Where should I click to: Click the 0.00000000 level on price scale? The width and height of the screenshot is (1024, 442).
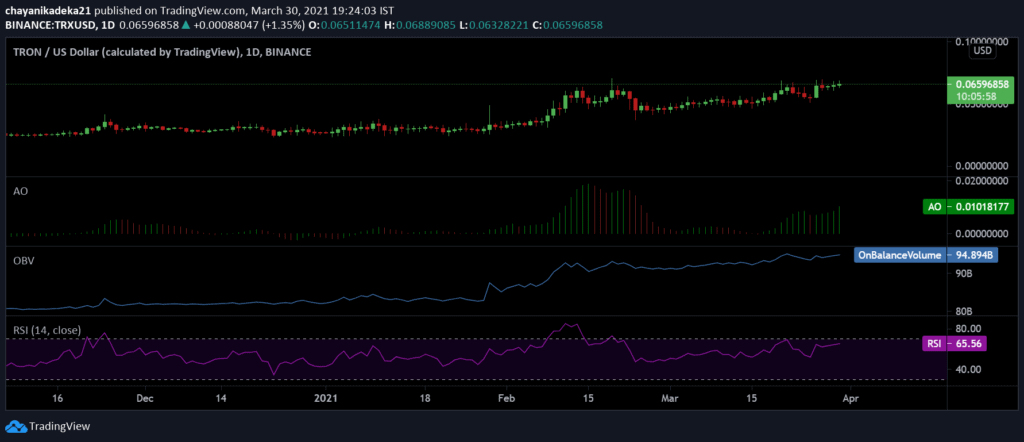point(982,166)
